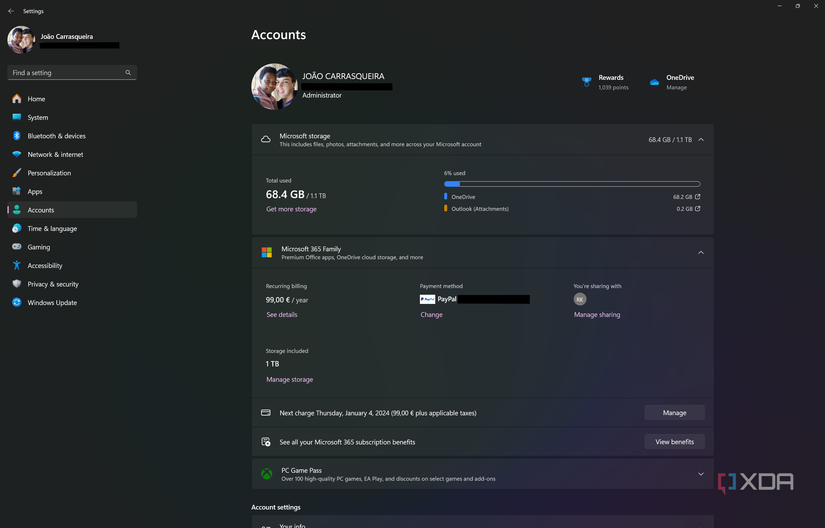The image size is (825, 528).
Task: Click the Microsoft 365 four-color logo
Action: 267,252
